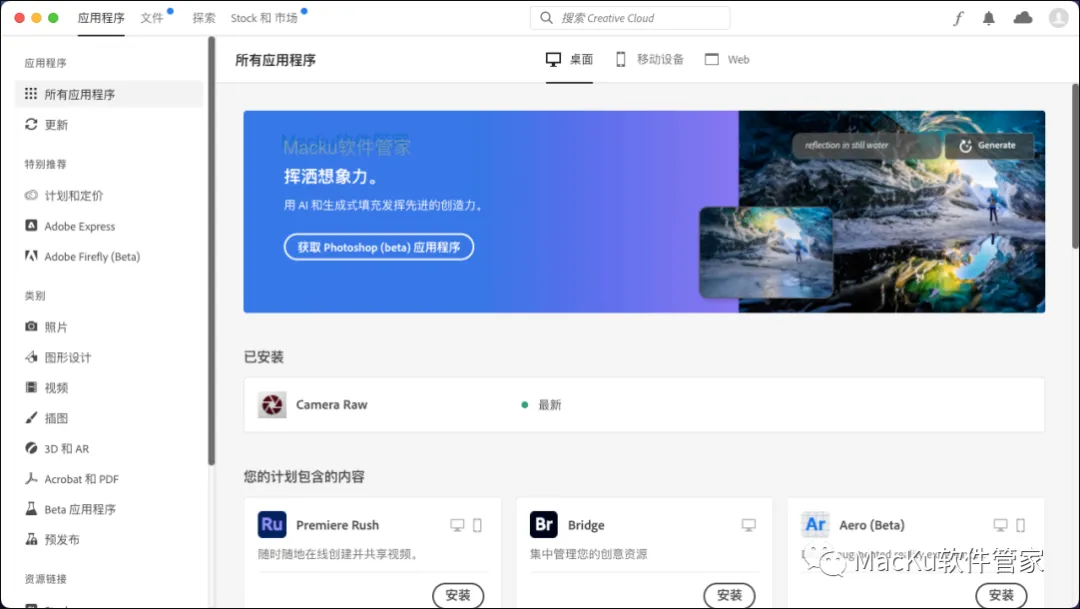Screen dimensions: 1080x609
Task: Switch to the 文件 top tab
Action: pos(152,18)
